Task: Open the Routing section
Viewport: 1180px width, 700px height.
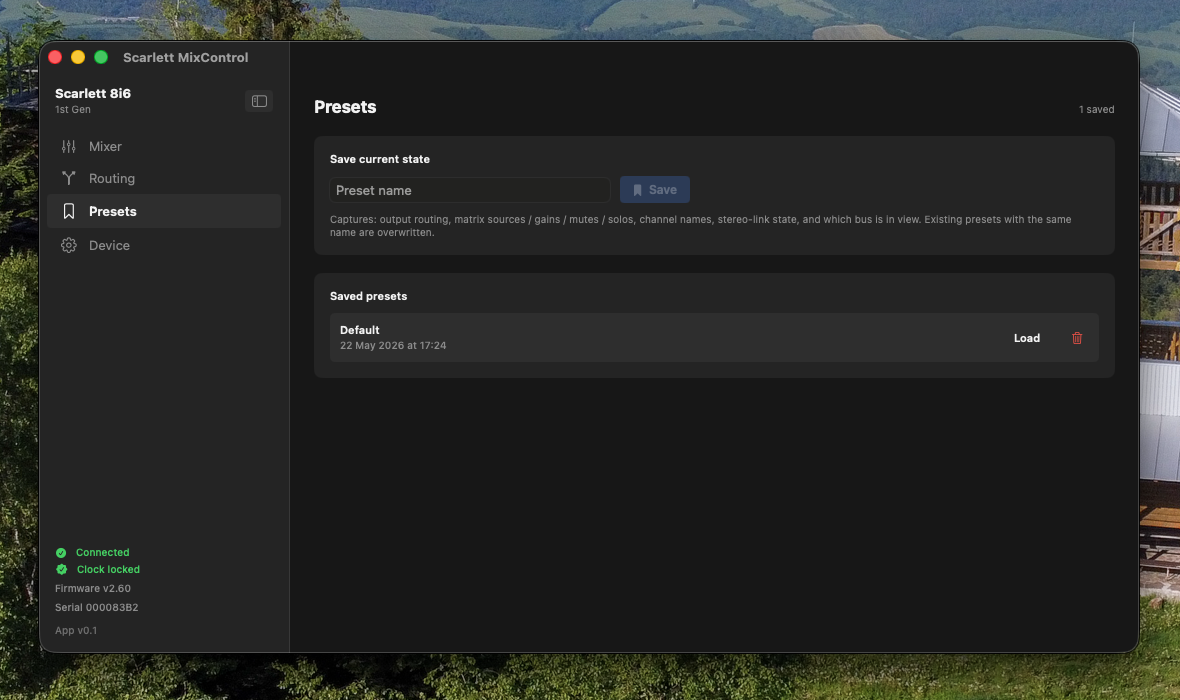Action: point(164,178)
